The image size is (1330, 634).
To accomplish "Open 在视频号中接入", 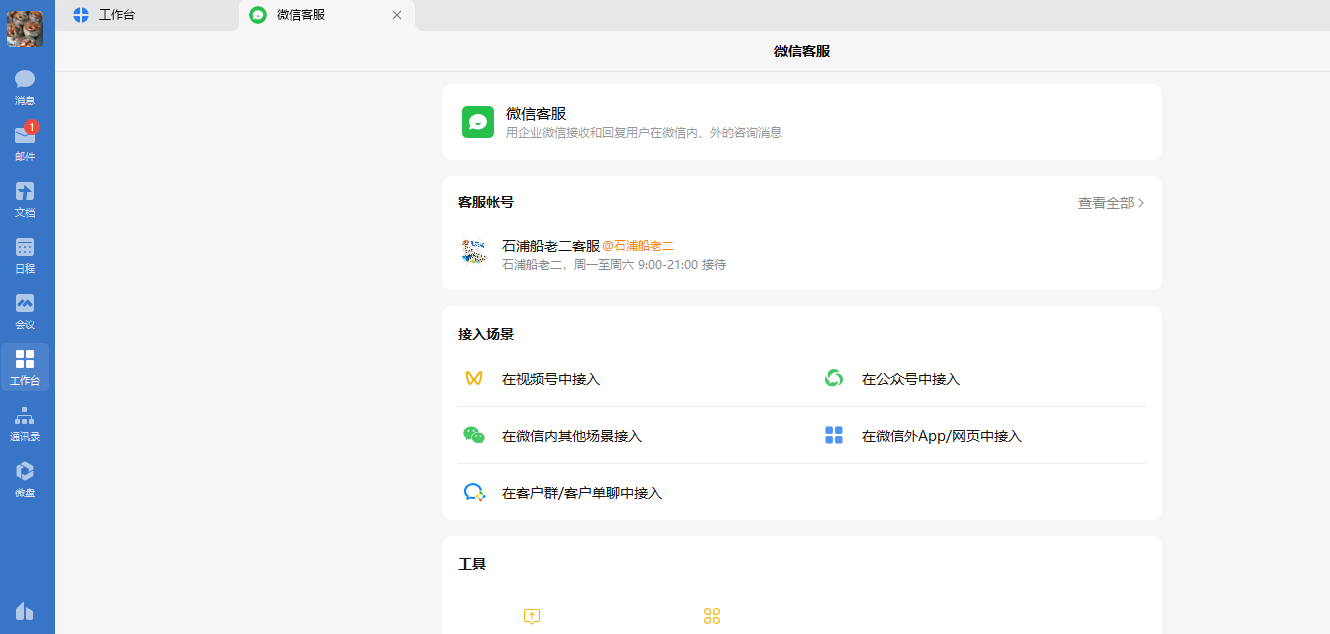I will 551,379.
